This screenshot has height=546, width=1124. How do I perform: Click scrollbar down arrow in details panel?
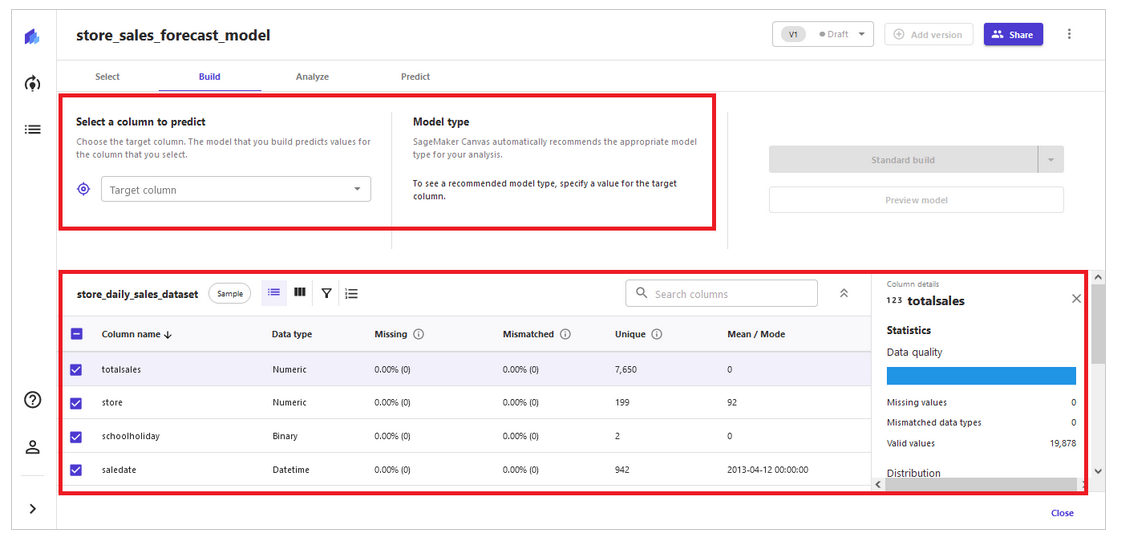pyautogui.click(x=1097, y=471)
